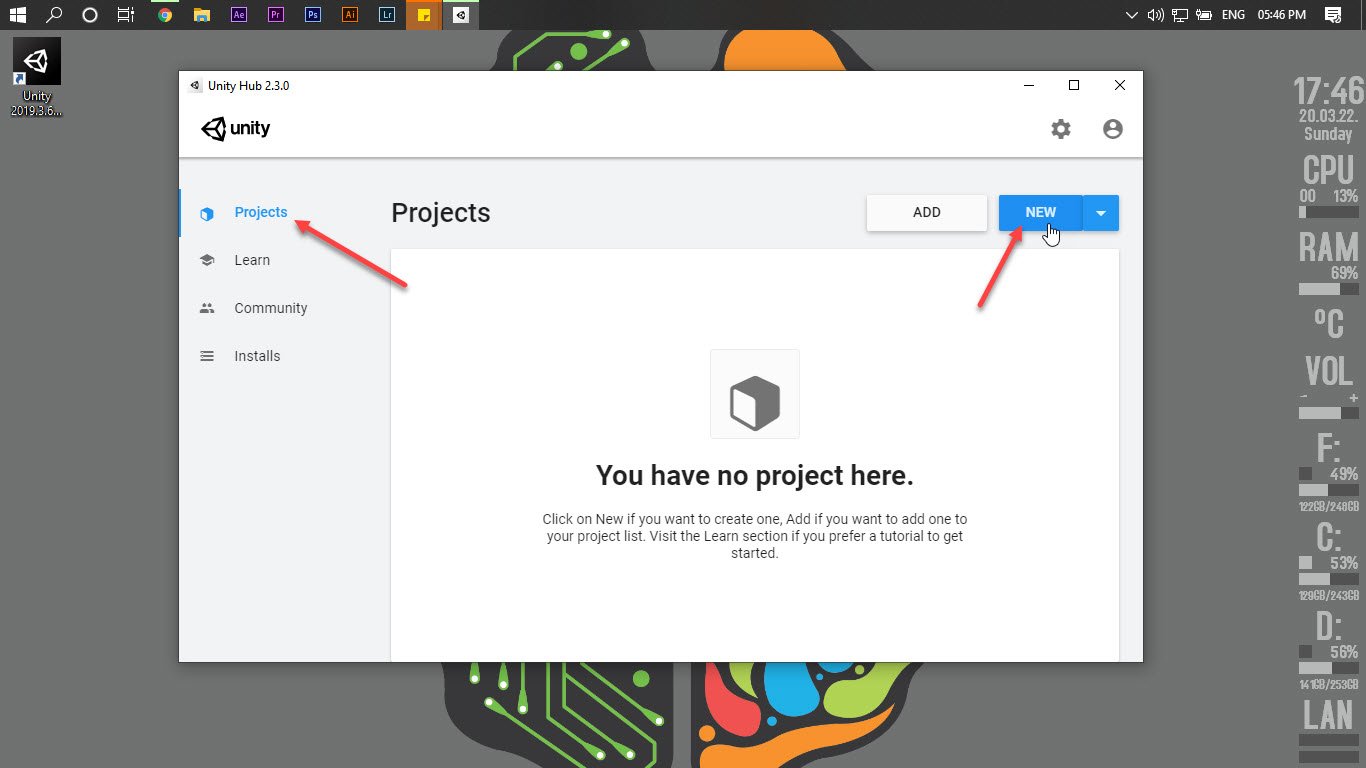Launch After Effects from taskbar
This screenshot has width=1366, height=768.
click(x=238, y=15)
